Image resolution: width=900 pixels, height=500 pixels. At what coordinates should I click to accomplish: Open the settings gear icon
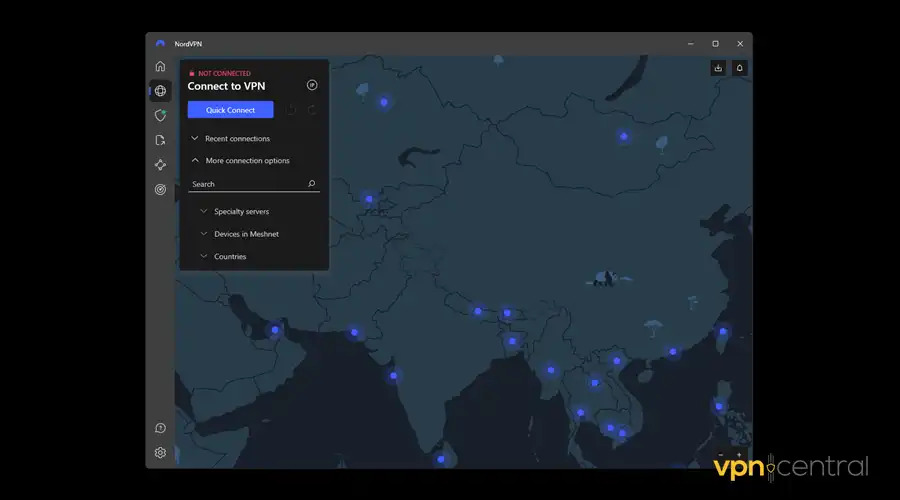(x=160, y=453)
